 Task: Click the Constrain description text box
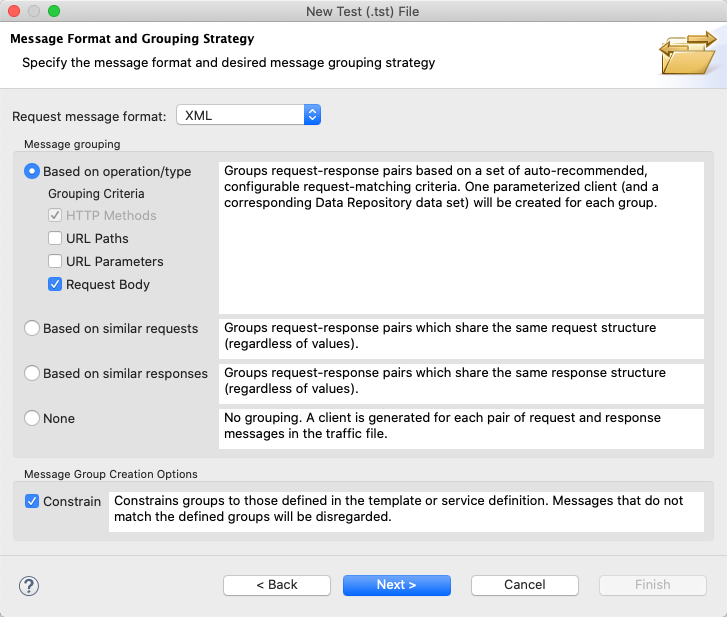click(406, 512)
